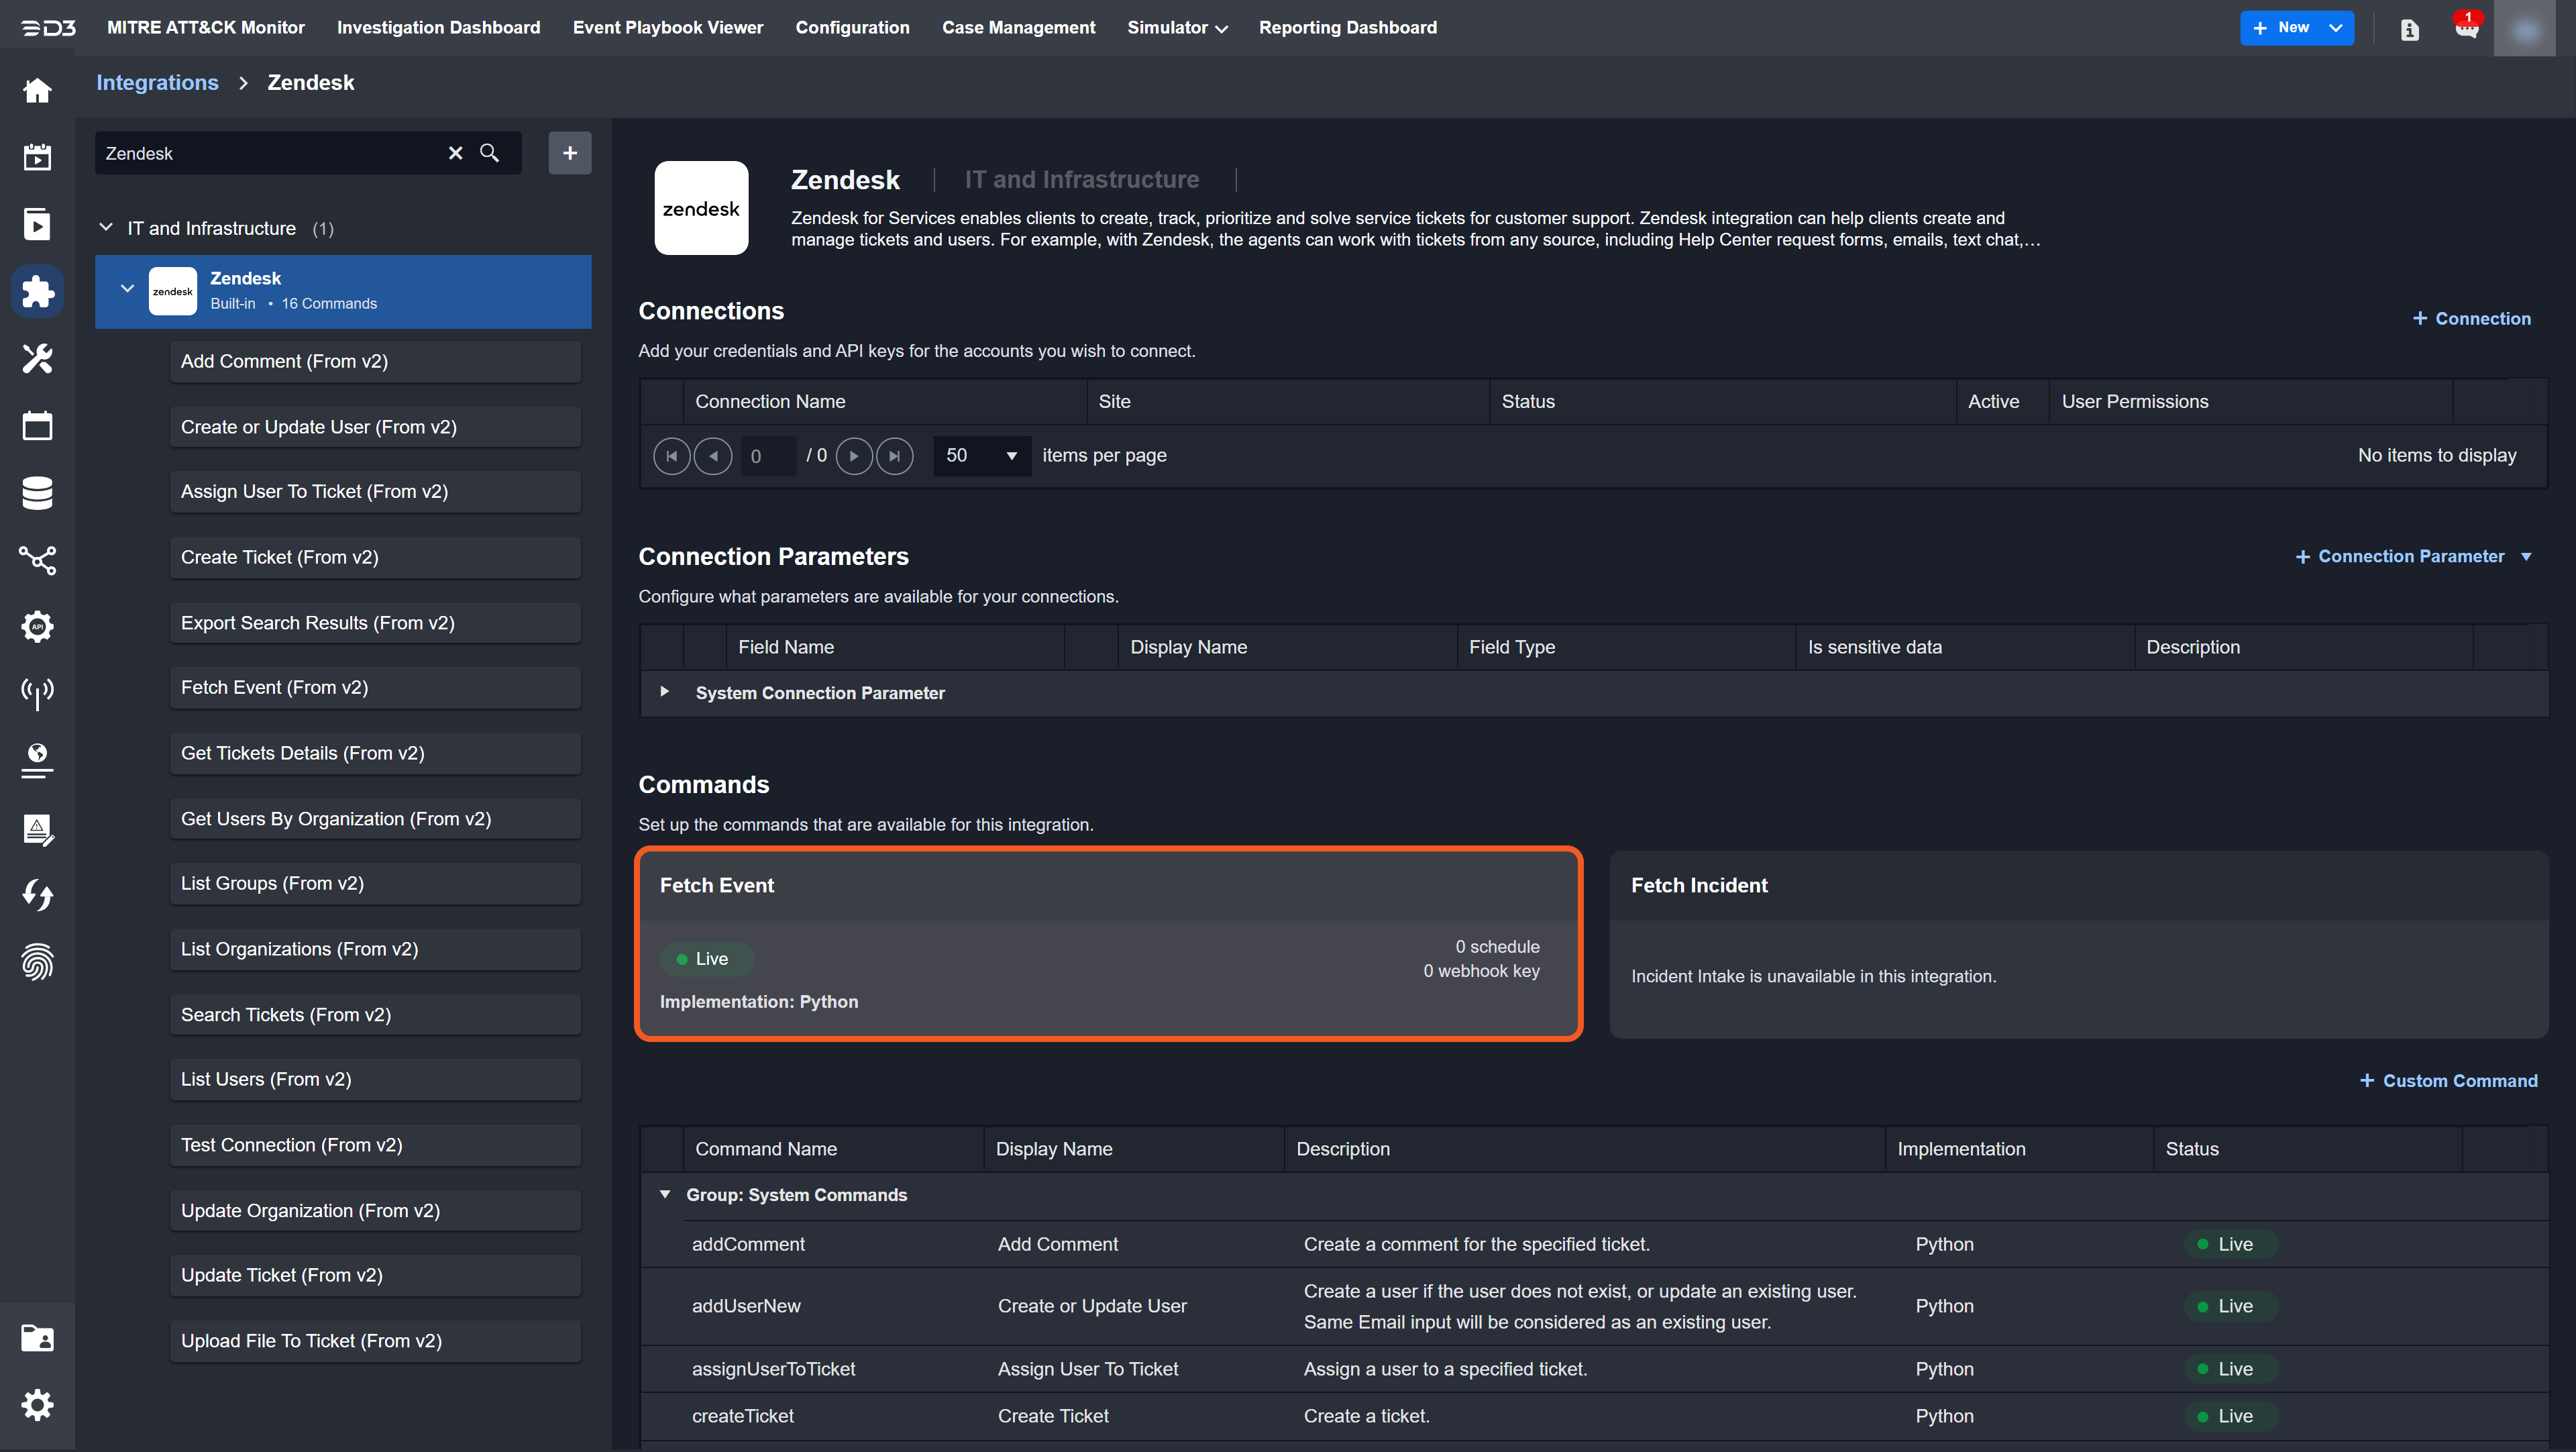
Task: Collapse the IT and Infrastructure category
Action: pyautogui.click(x=106, y=228)
